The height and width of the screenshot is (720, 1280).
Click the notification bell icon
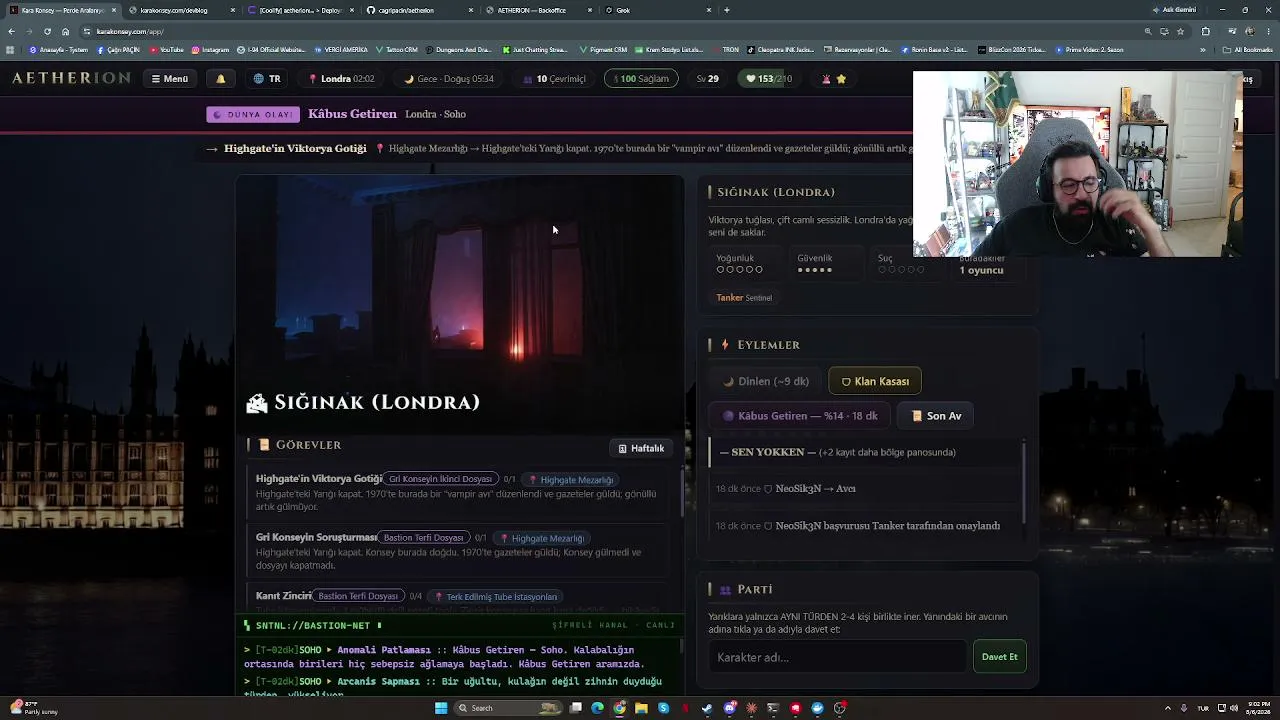pos(221,79)
